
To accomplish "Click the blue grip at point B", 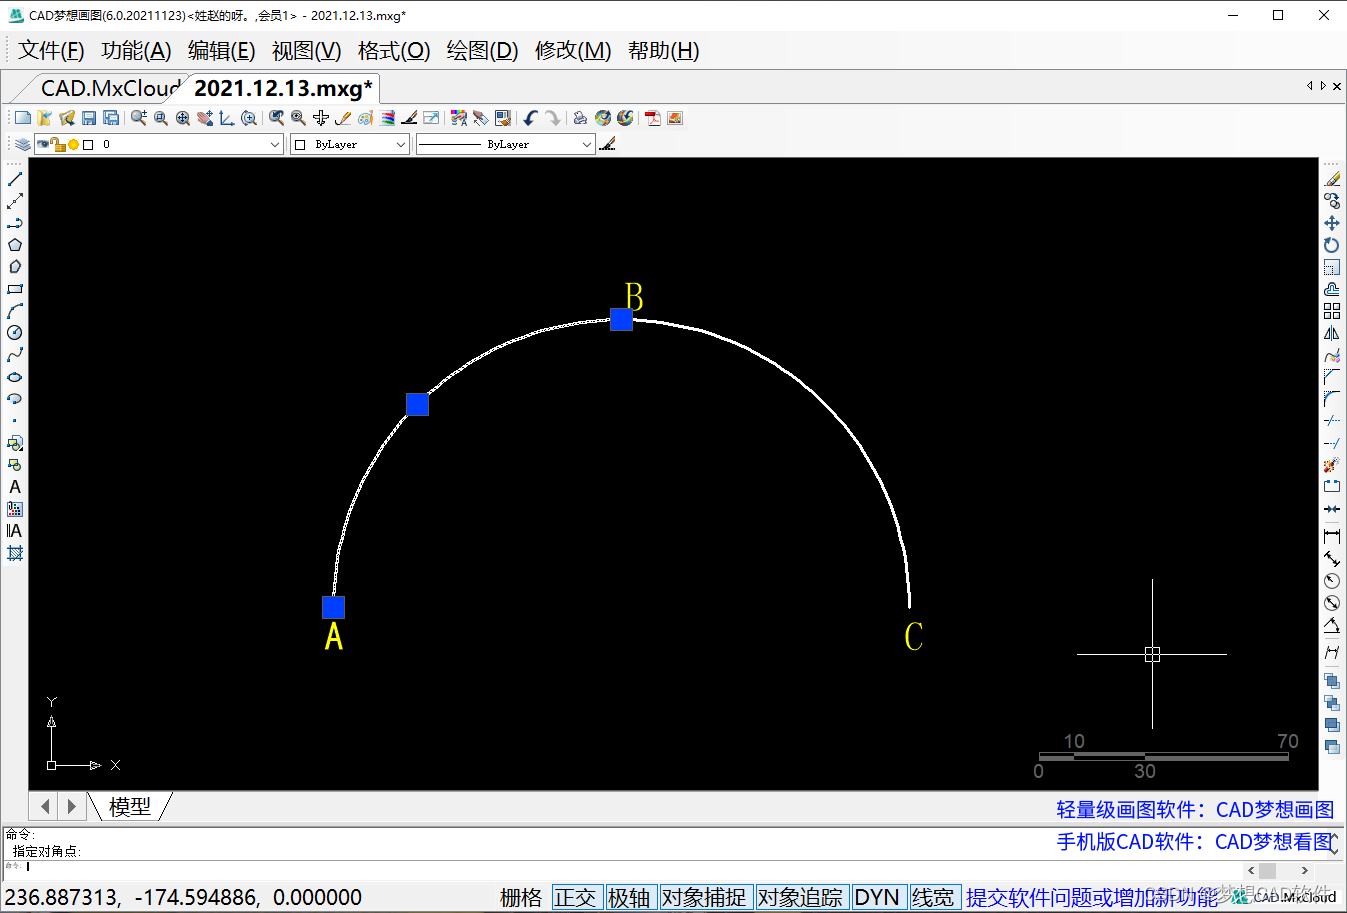I will (621, 319).
